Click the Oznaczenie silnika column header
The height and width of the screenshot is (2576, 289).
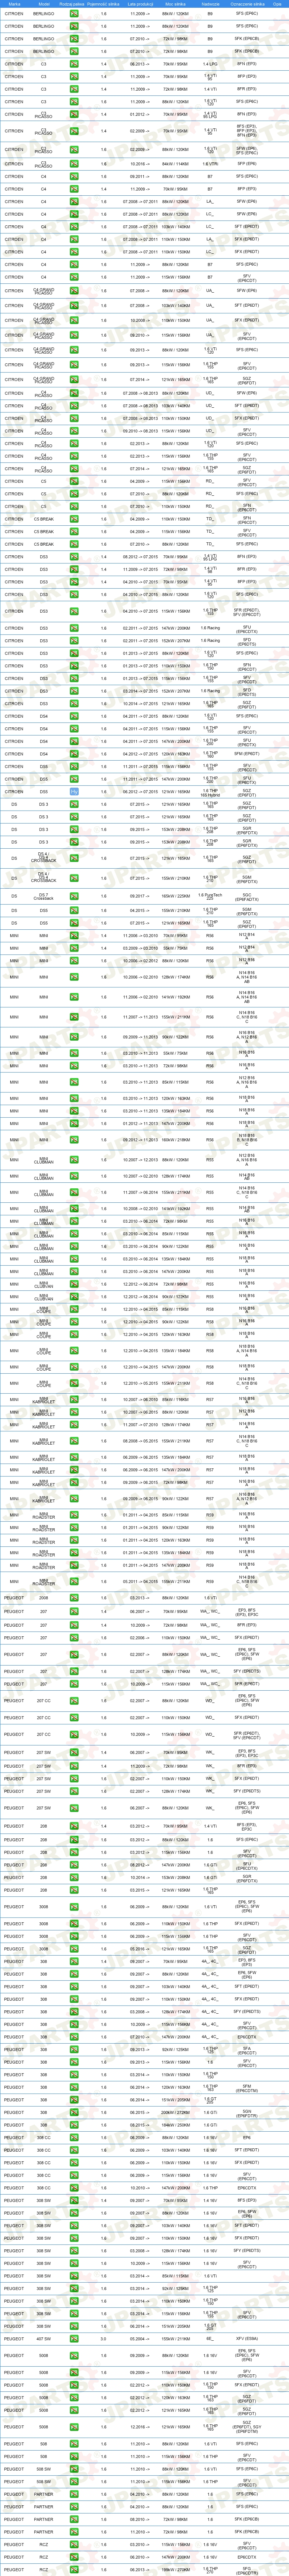click(x=247, y=4)
